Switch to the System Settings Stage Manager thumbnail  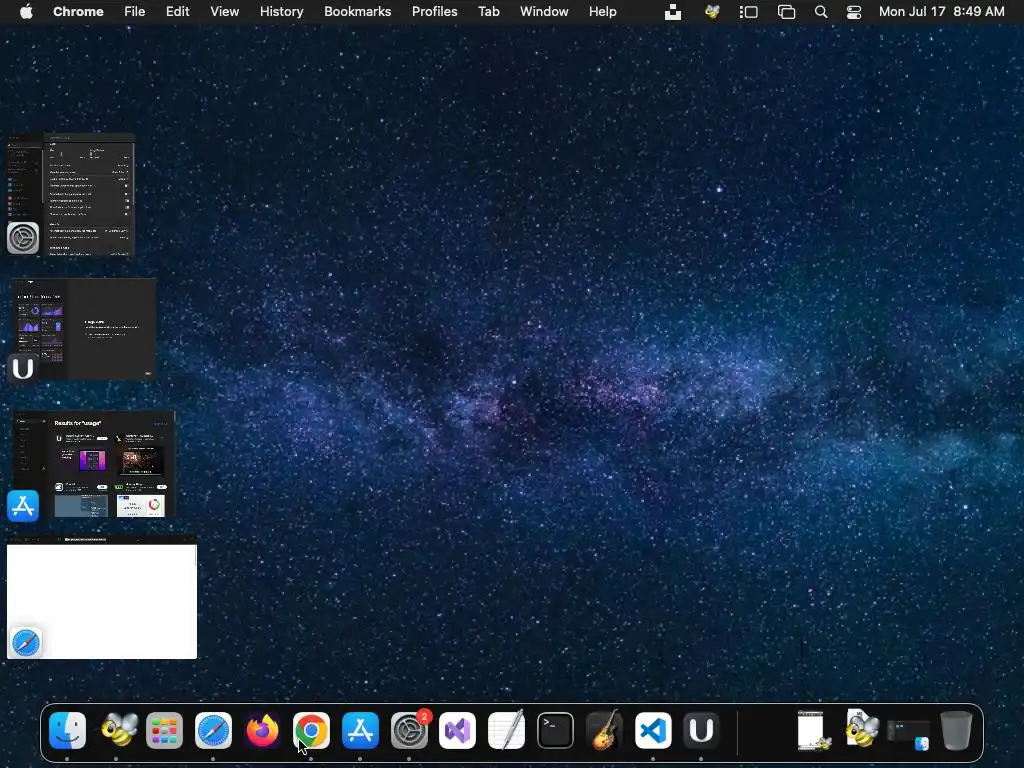[x=71, y=195]
